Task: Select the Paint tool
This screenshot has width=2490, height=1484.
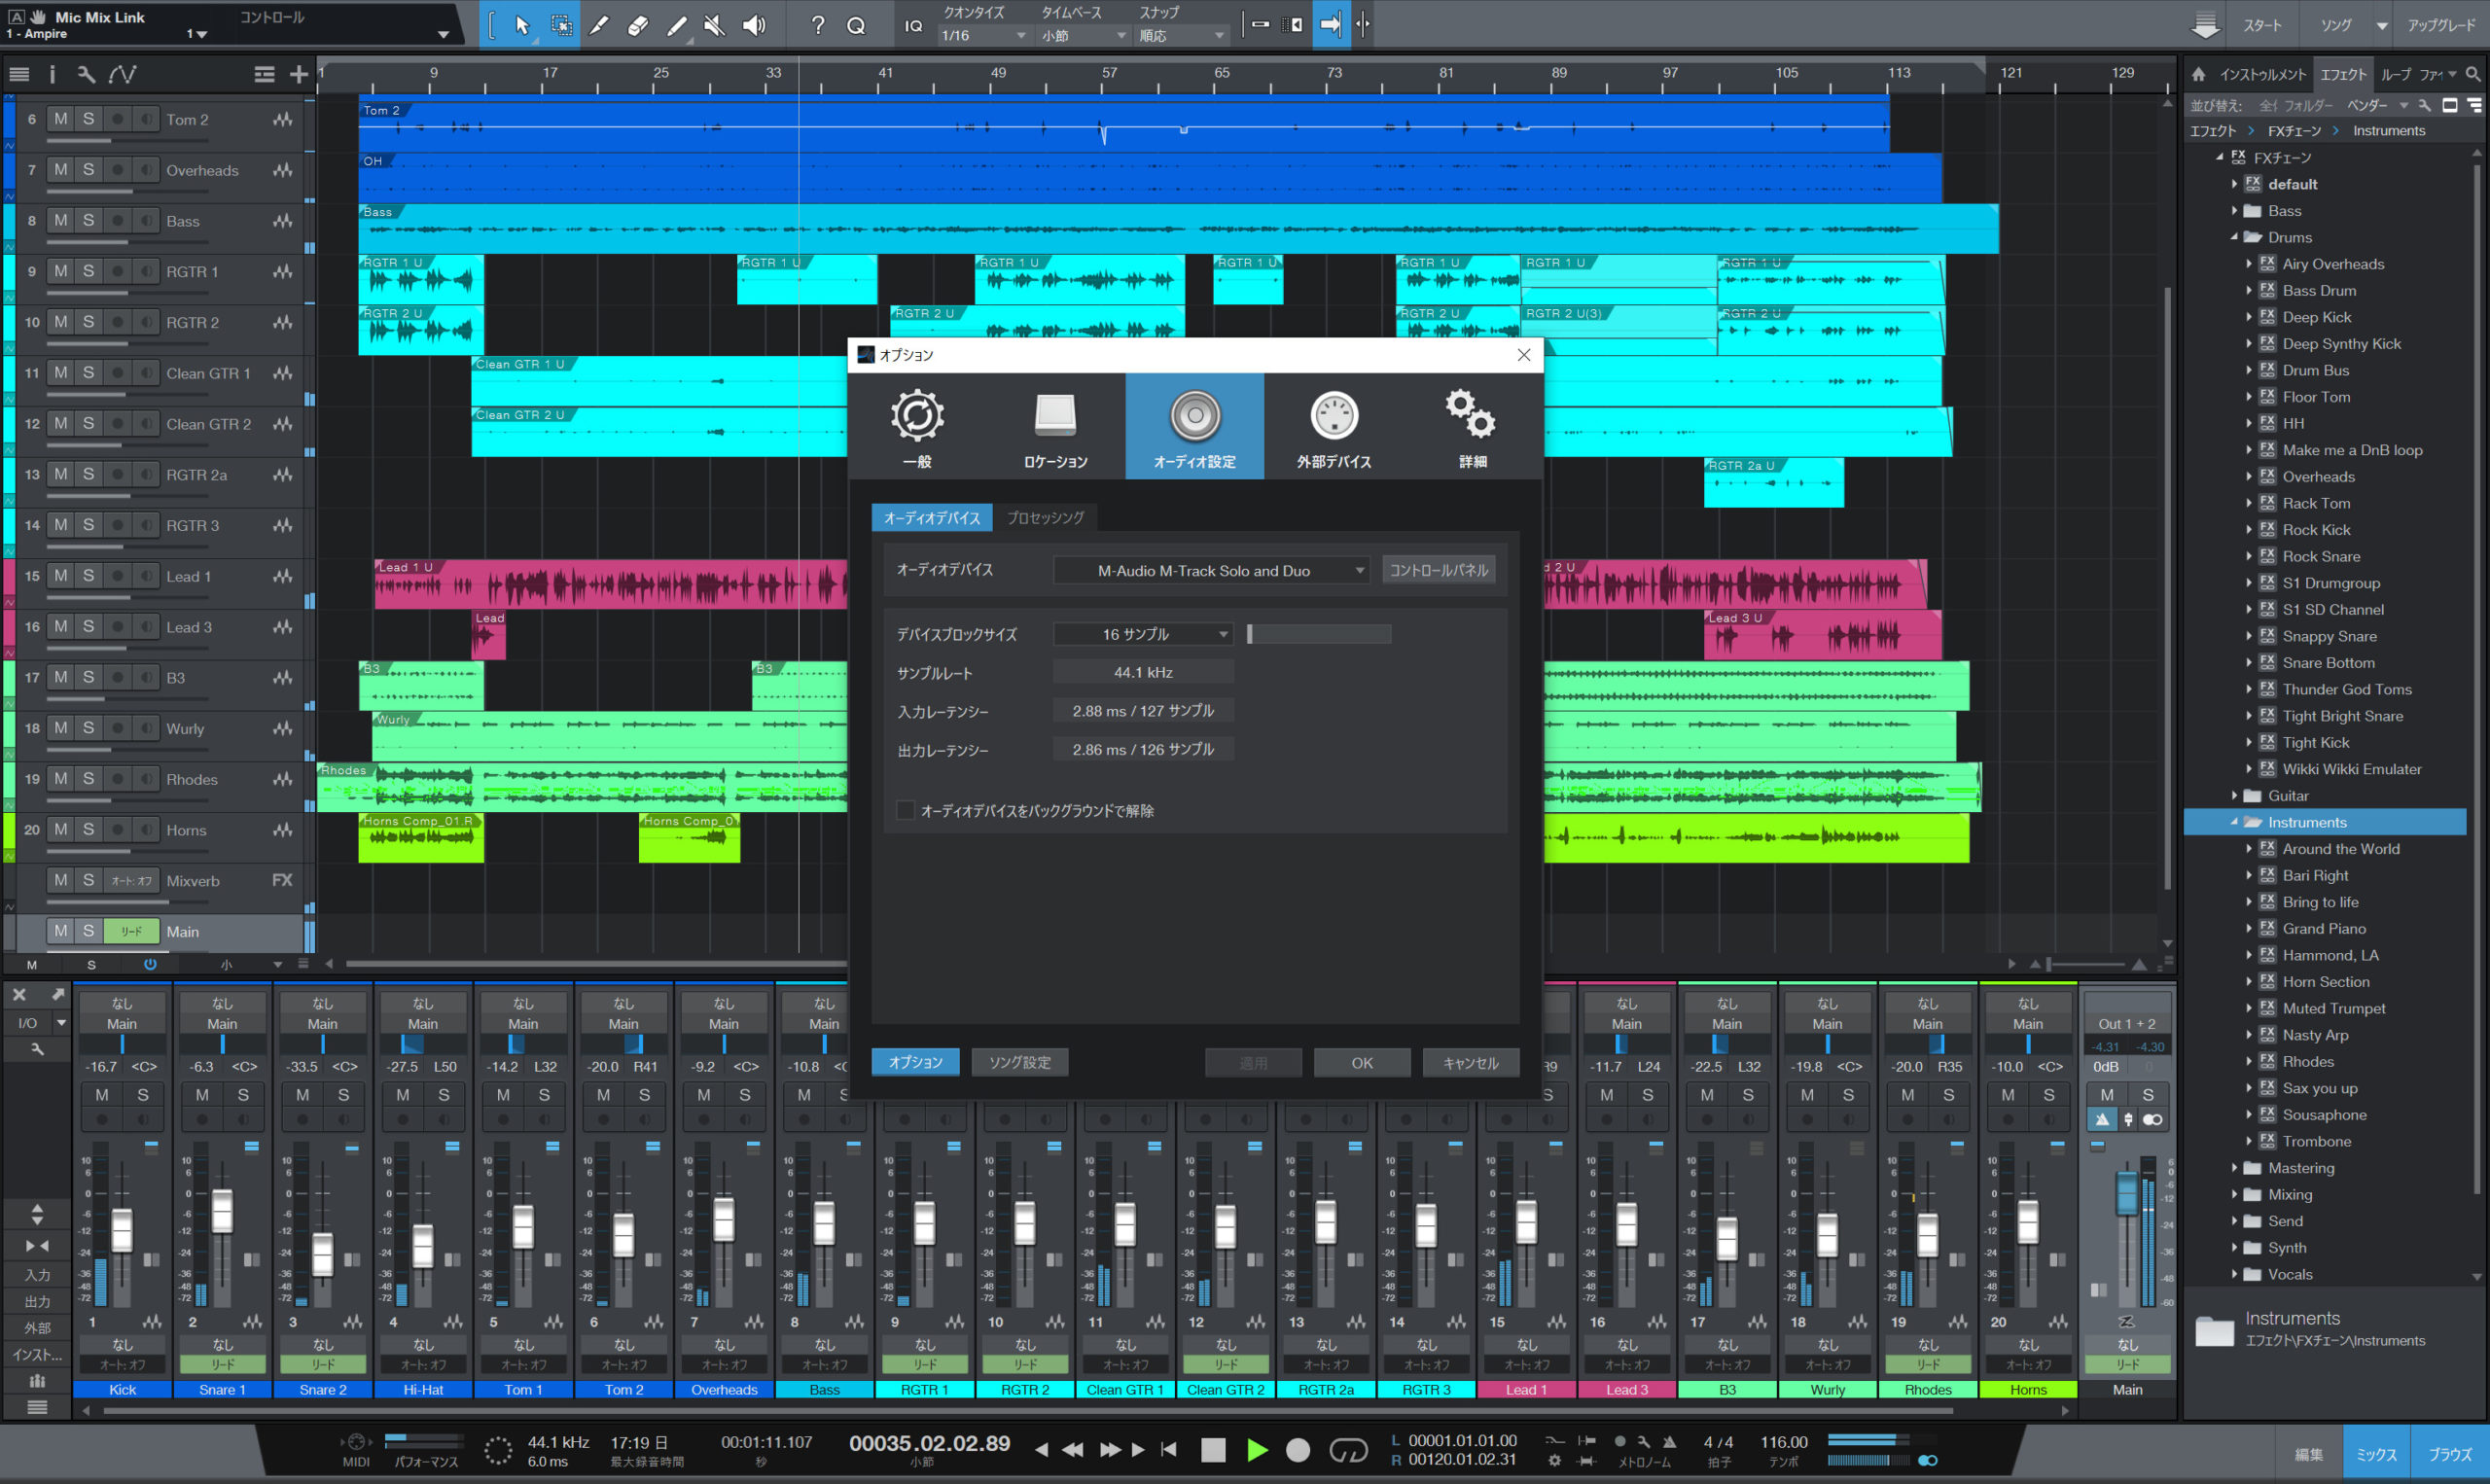Action: (677, 25)
